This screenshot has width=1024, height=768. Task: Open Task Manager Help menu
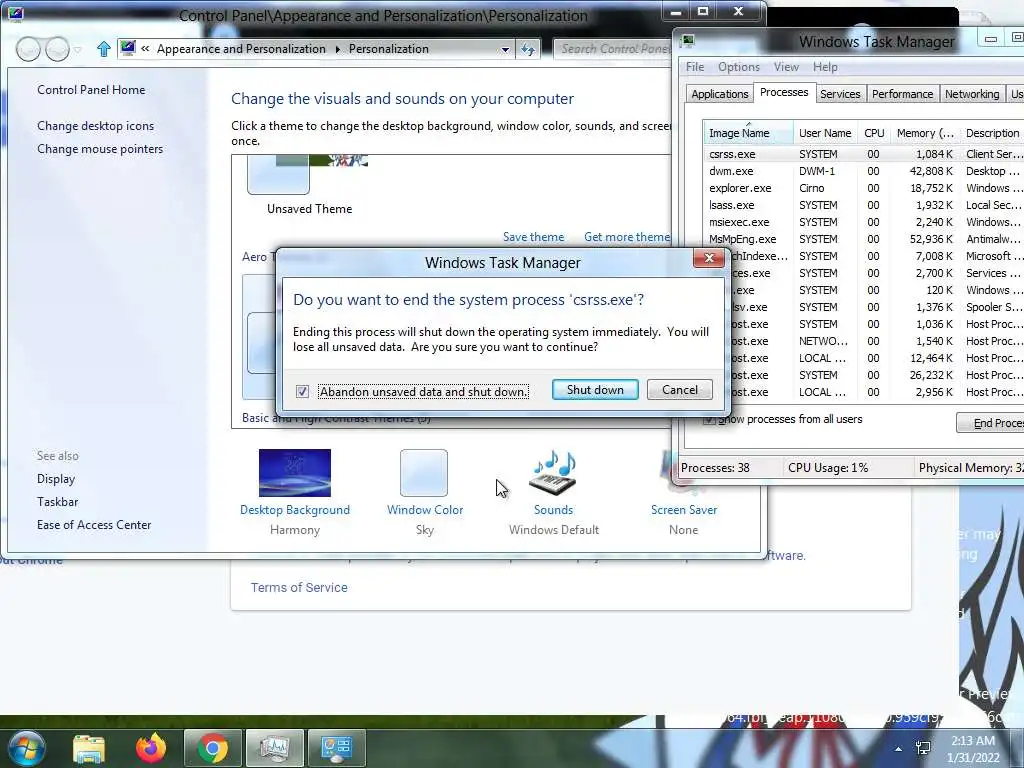825,67
